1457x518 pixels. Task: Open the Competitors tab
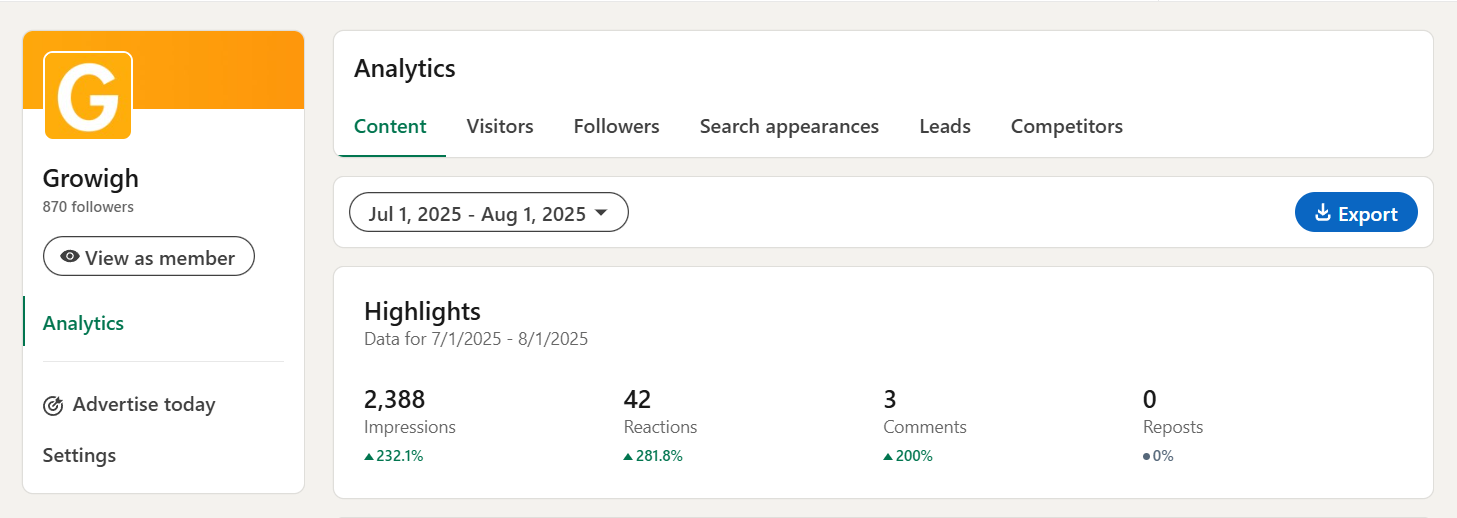pyautogui.click(x=1066, y=127)
